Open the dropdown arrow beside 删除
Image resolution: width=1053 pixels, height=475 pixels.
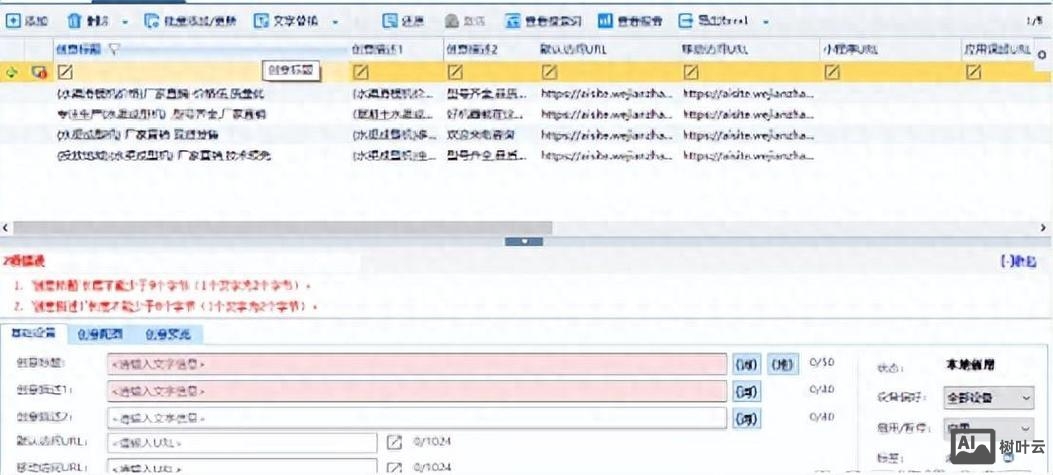tap(125, 21)
